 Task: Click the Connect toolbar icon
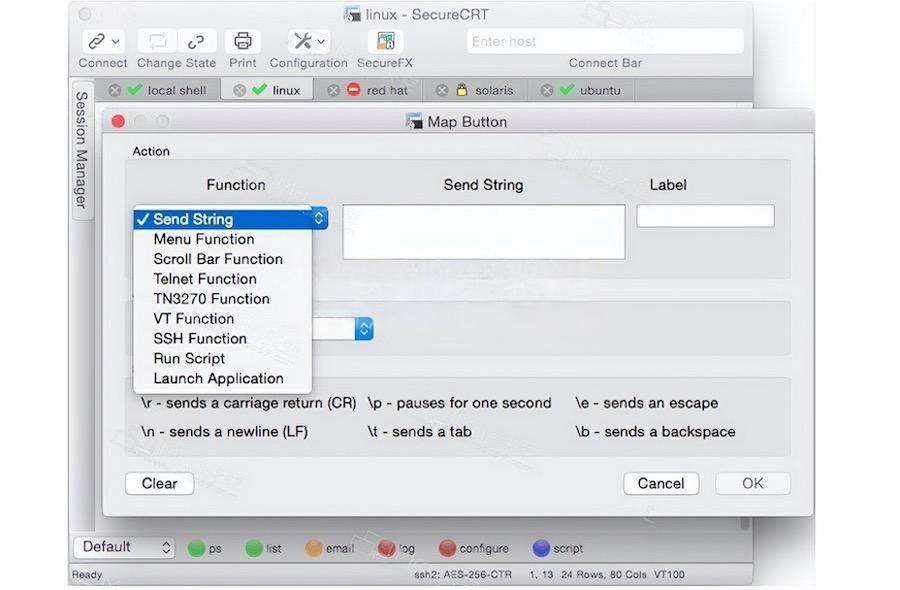(96, 41)
